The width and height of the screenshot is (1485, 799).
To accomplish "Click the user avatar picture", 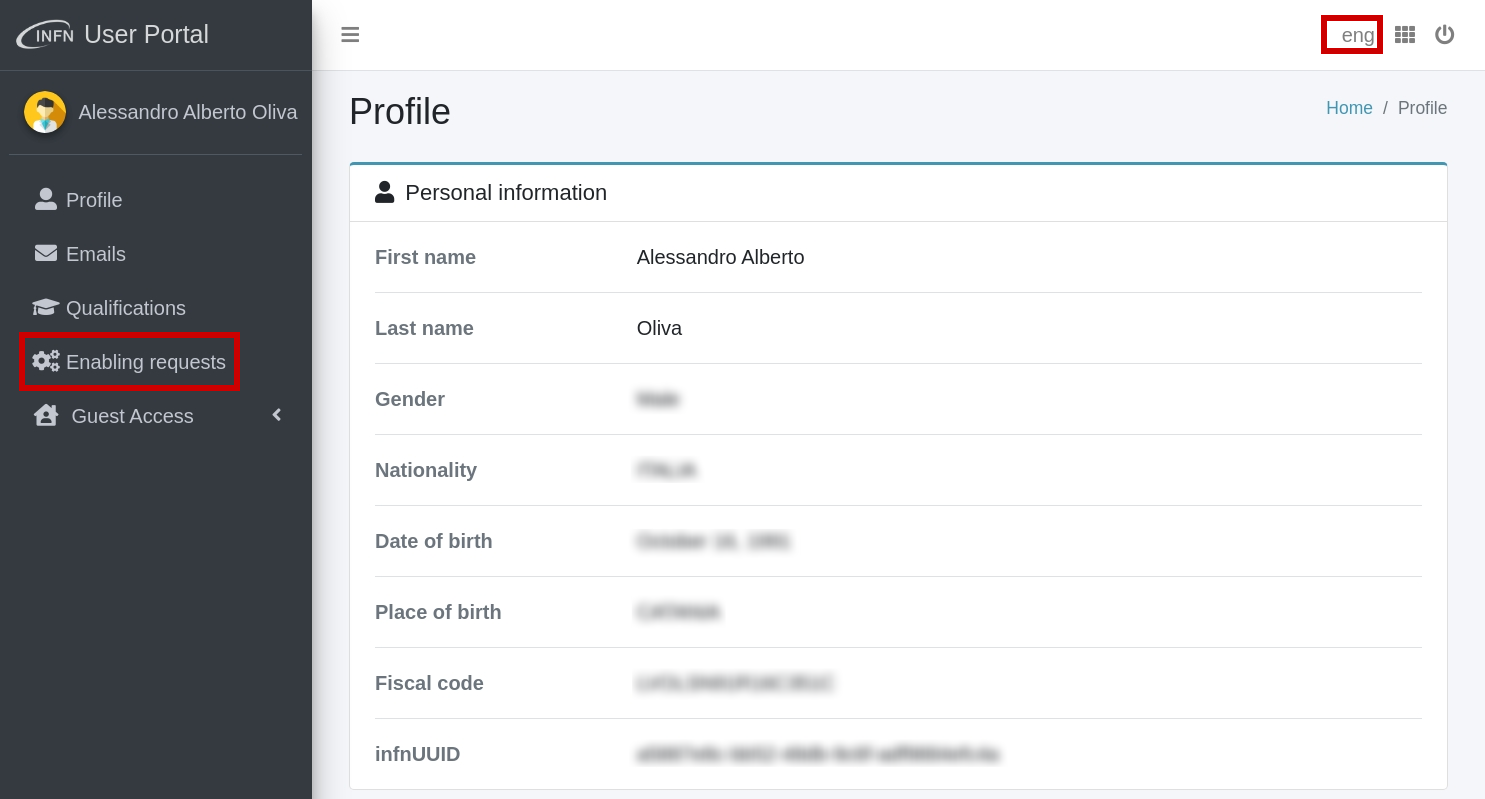I will (45, 112).
